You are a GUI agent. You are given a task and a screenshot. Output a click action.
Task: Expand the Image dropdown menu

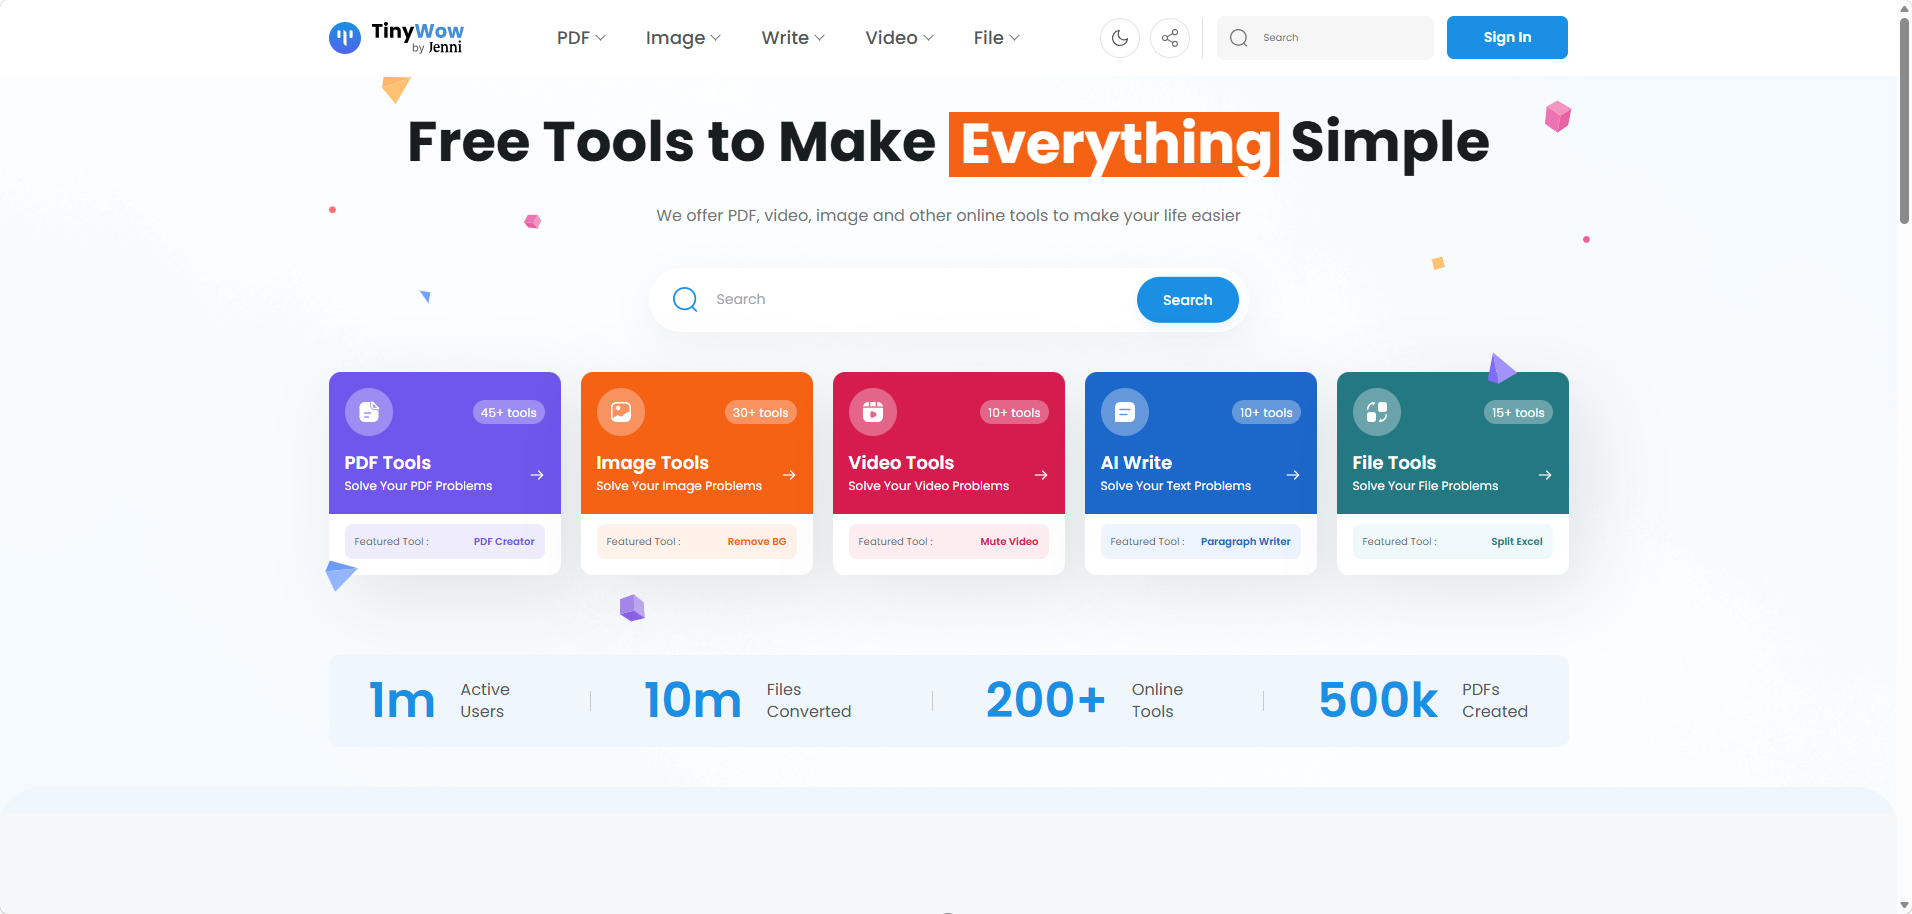point(683,38)
